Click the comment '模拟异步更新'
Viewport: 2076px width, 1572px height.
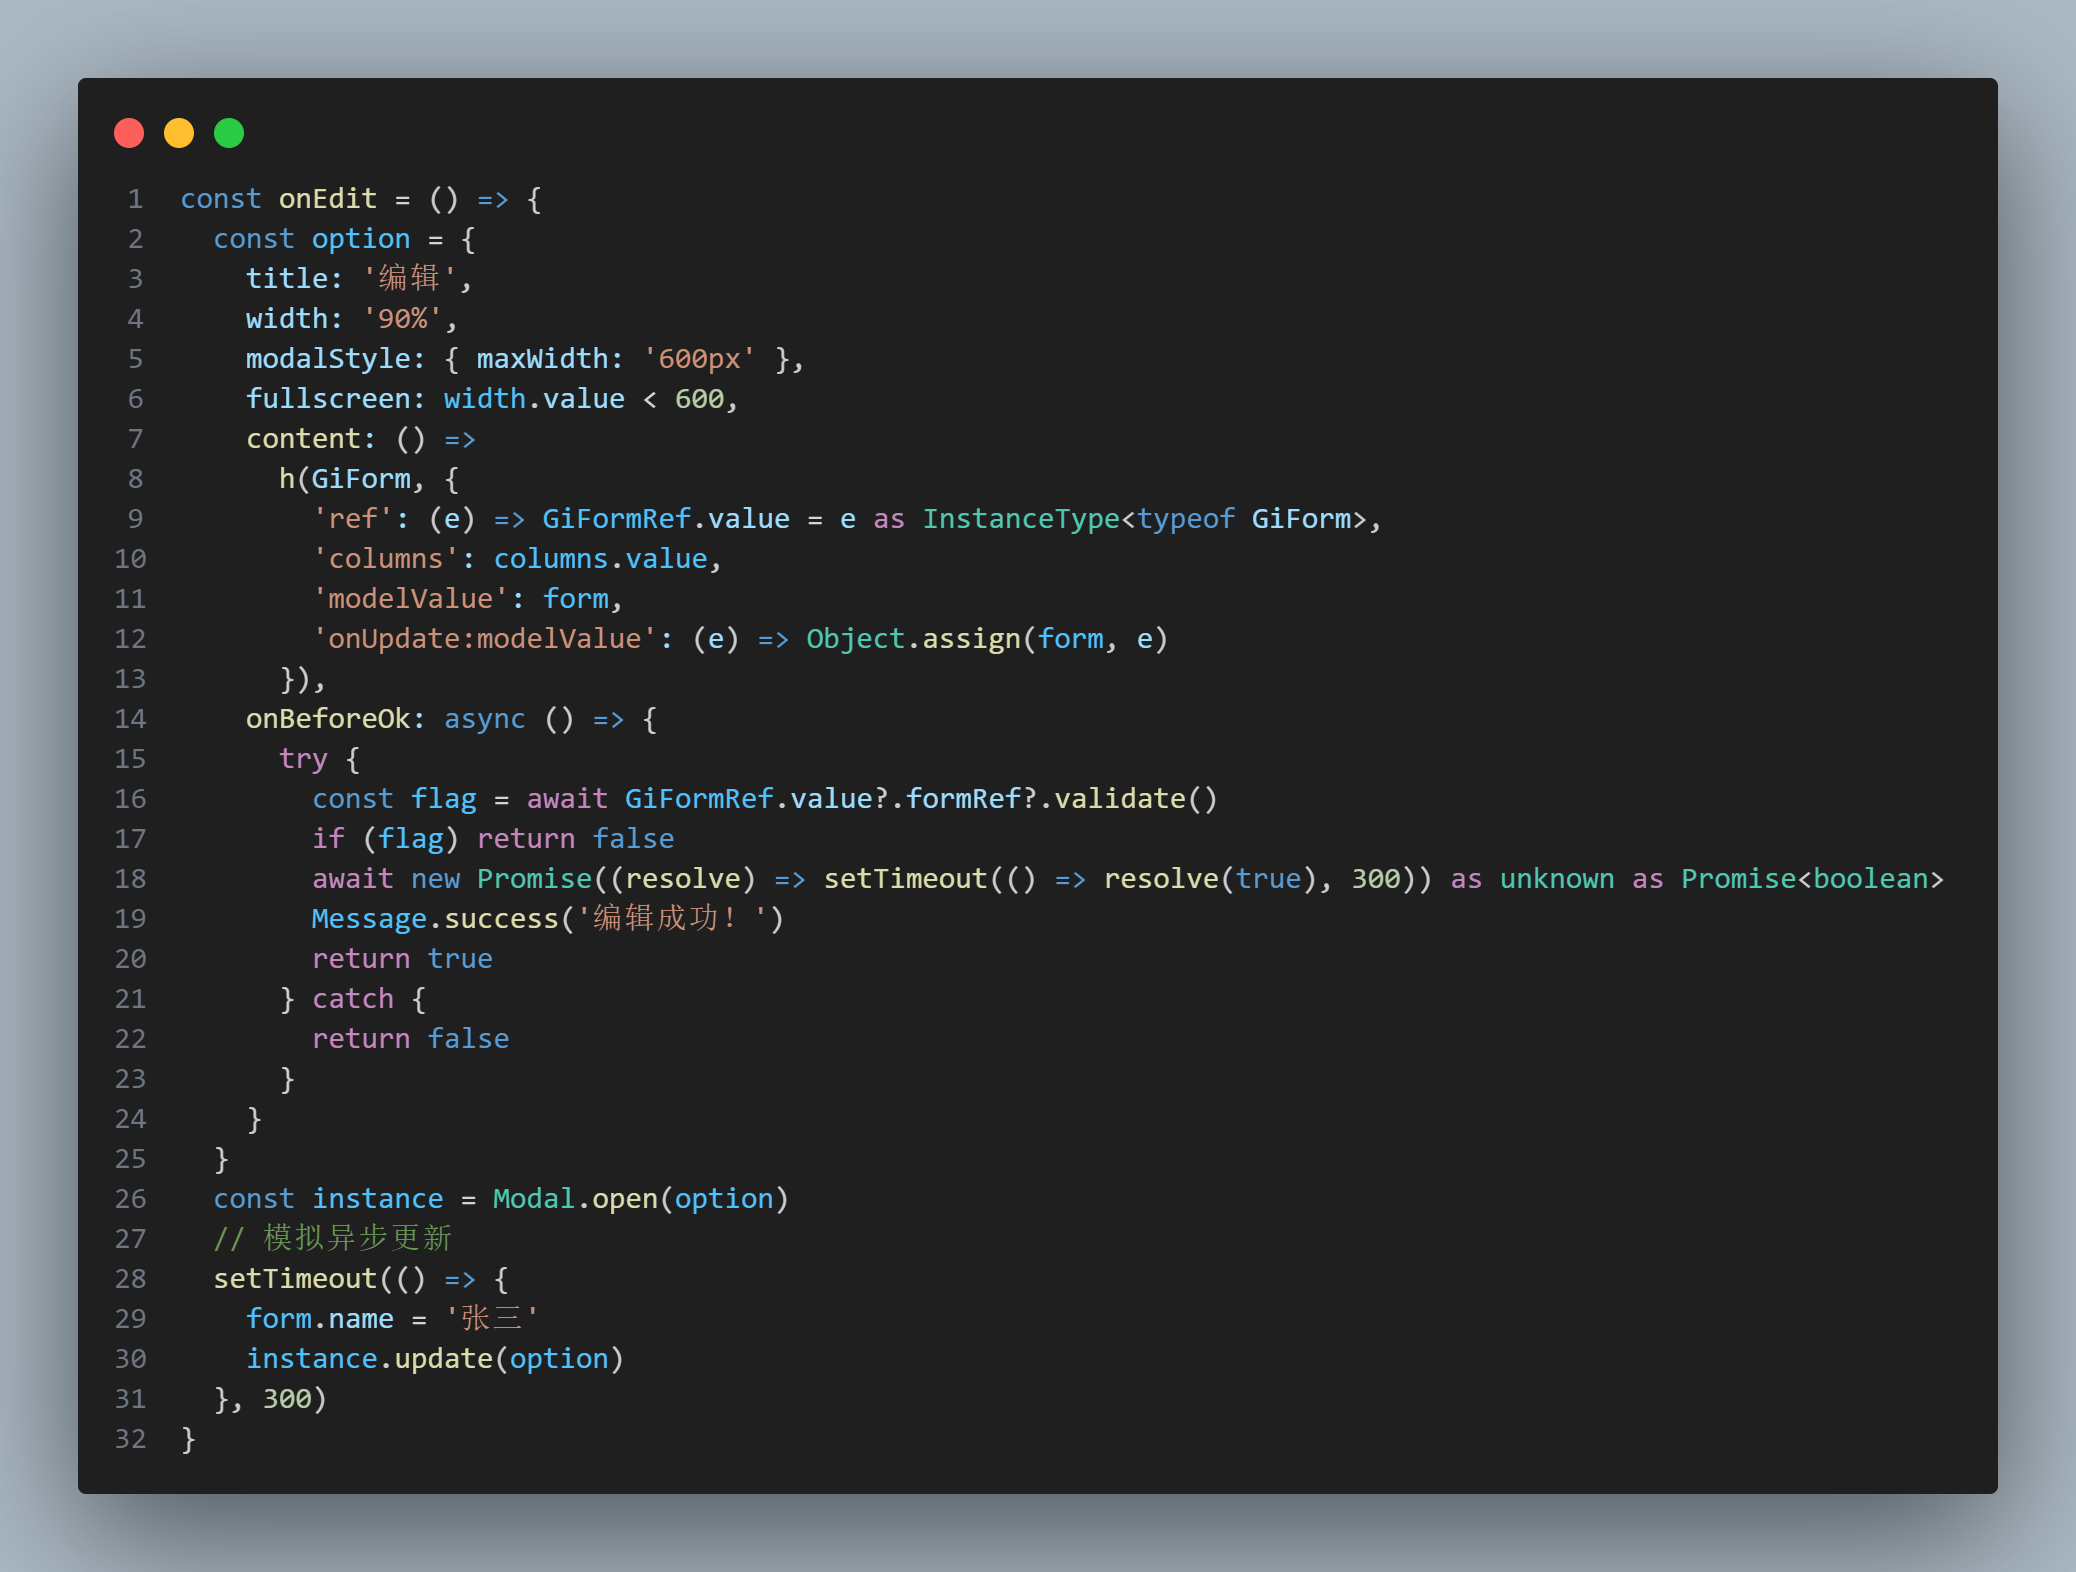(357, 1238)
